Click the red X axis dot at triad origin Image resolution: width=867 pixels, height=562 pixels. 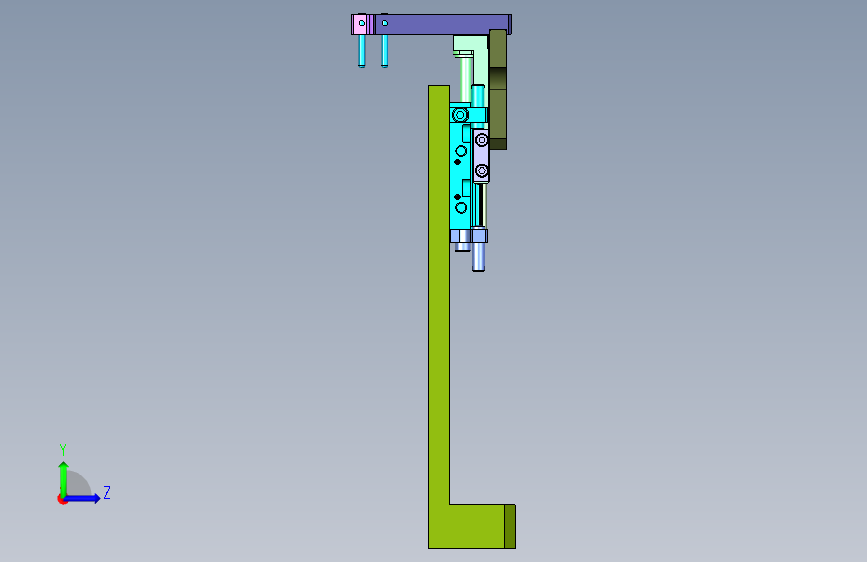point(62,499)
